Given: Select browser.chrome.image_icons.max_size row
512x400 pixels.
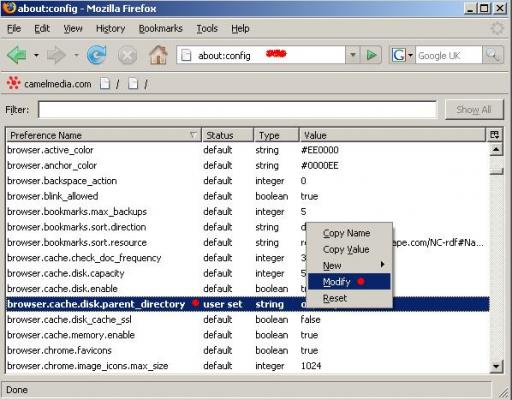Looking at the screenshot, I should [247, 366].
